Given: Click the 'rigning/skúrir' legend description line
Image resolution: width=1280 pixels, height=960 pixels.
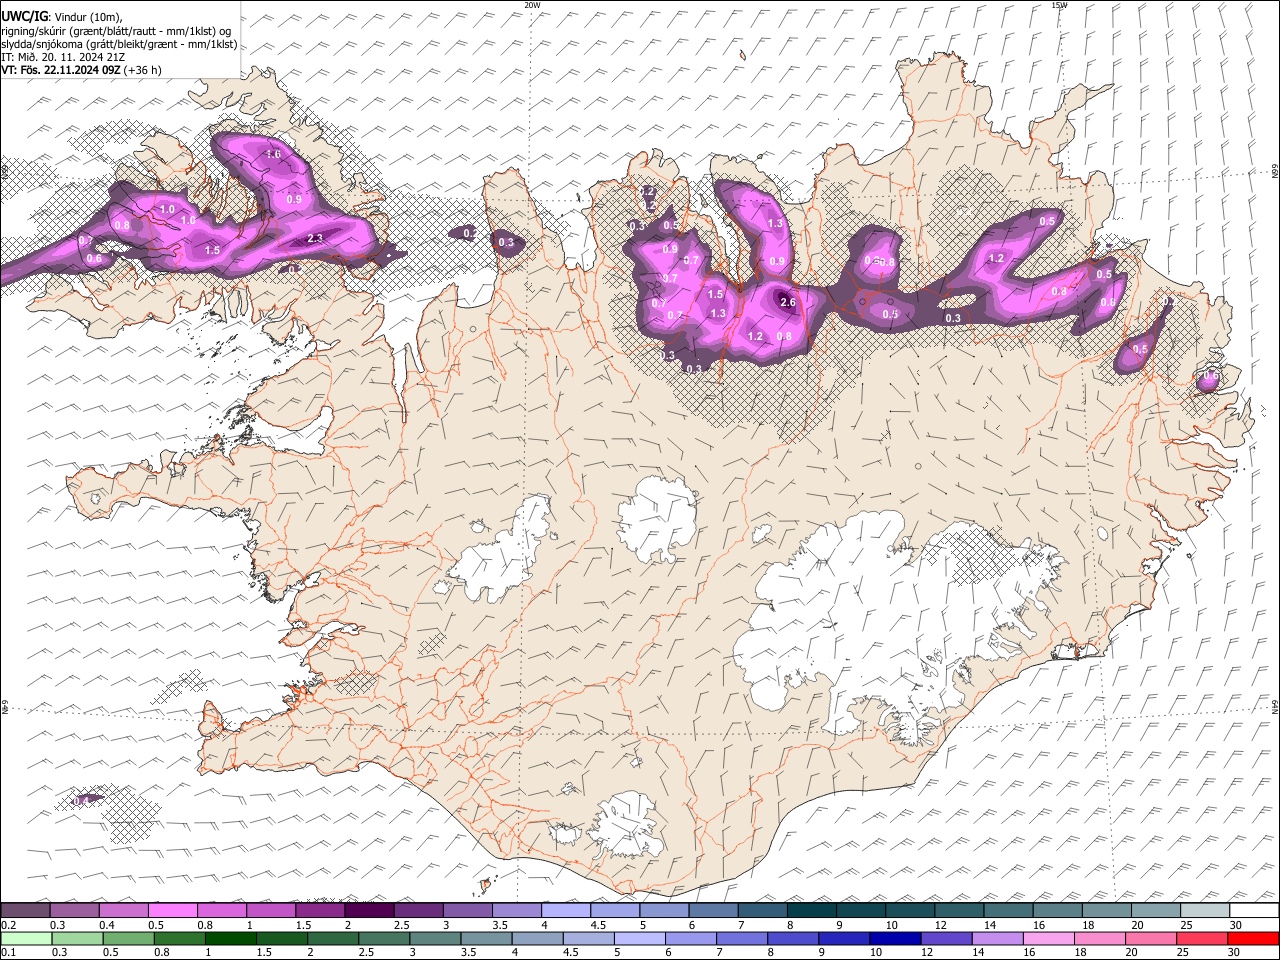Looking at the screenshot, I should click(x=116, y=31).
